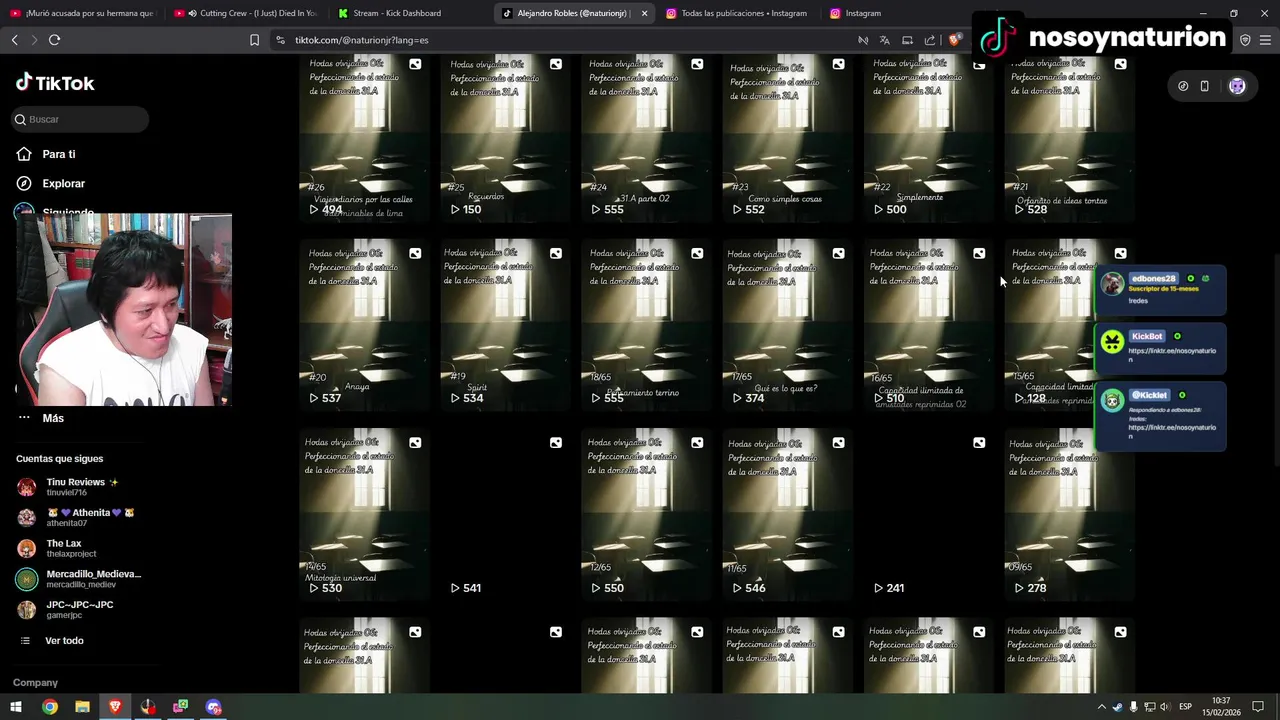This screenshot has width=1280, height=720.
Task: Open the dark video with 241 views
Action: (x=929, y=514)
